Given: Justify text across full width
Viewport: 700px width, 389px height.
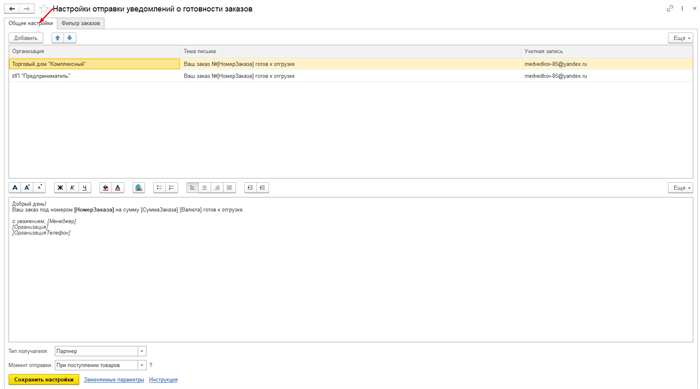Looking at the screenshot, I should [x=229, y=188].
